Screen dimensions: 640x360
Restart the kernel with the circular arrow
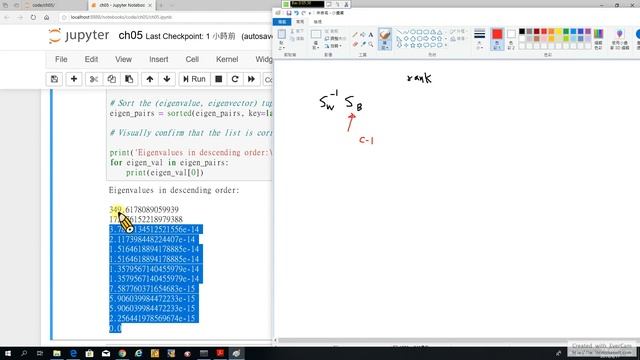(235, 79)
